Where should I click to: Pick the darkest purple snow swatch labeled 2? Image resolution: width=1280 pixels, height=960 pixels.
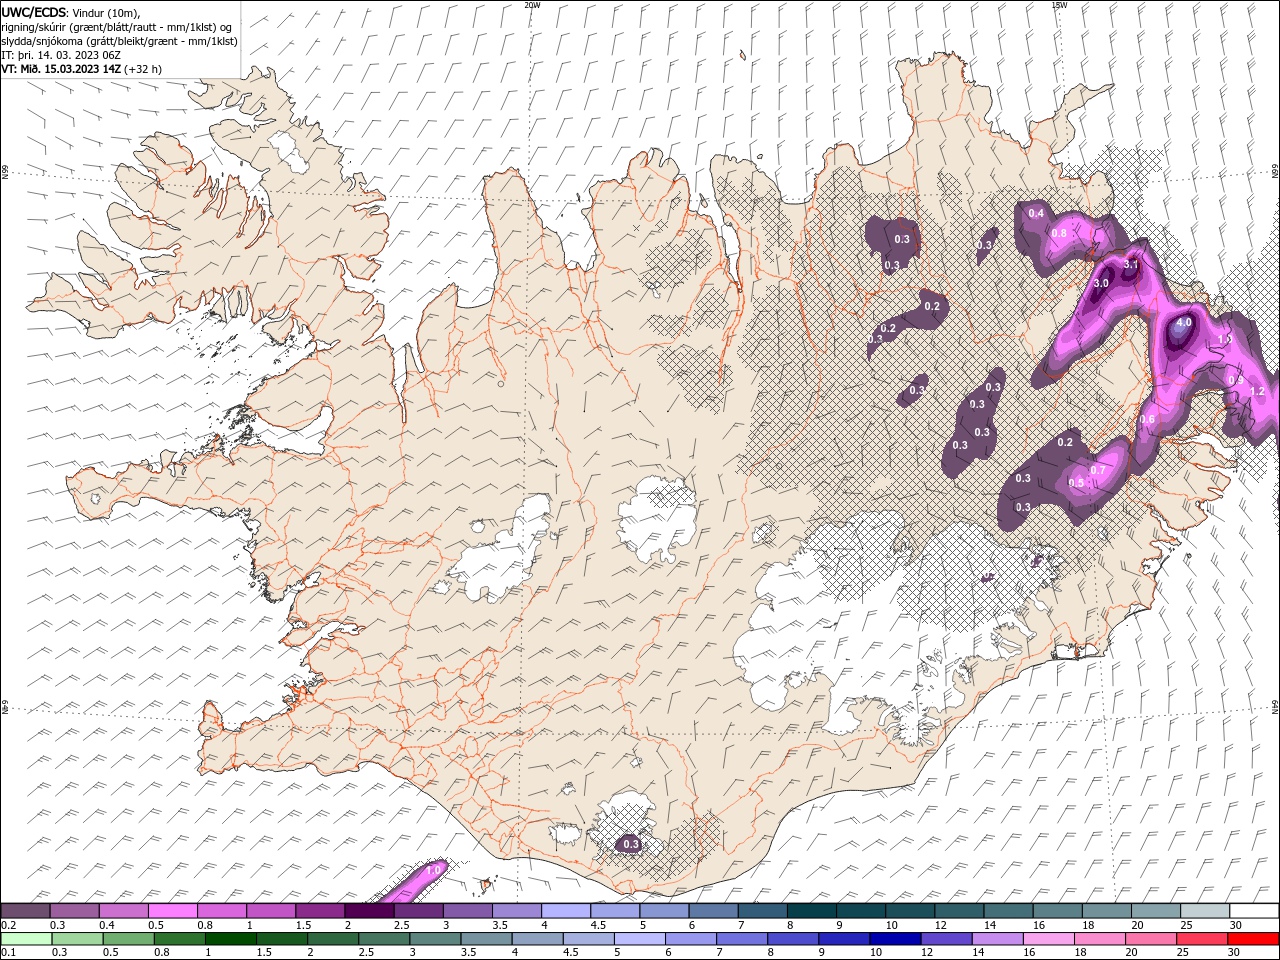tap(369, 911)
